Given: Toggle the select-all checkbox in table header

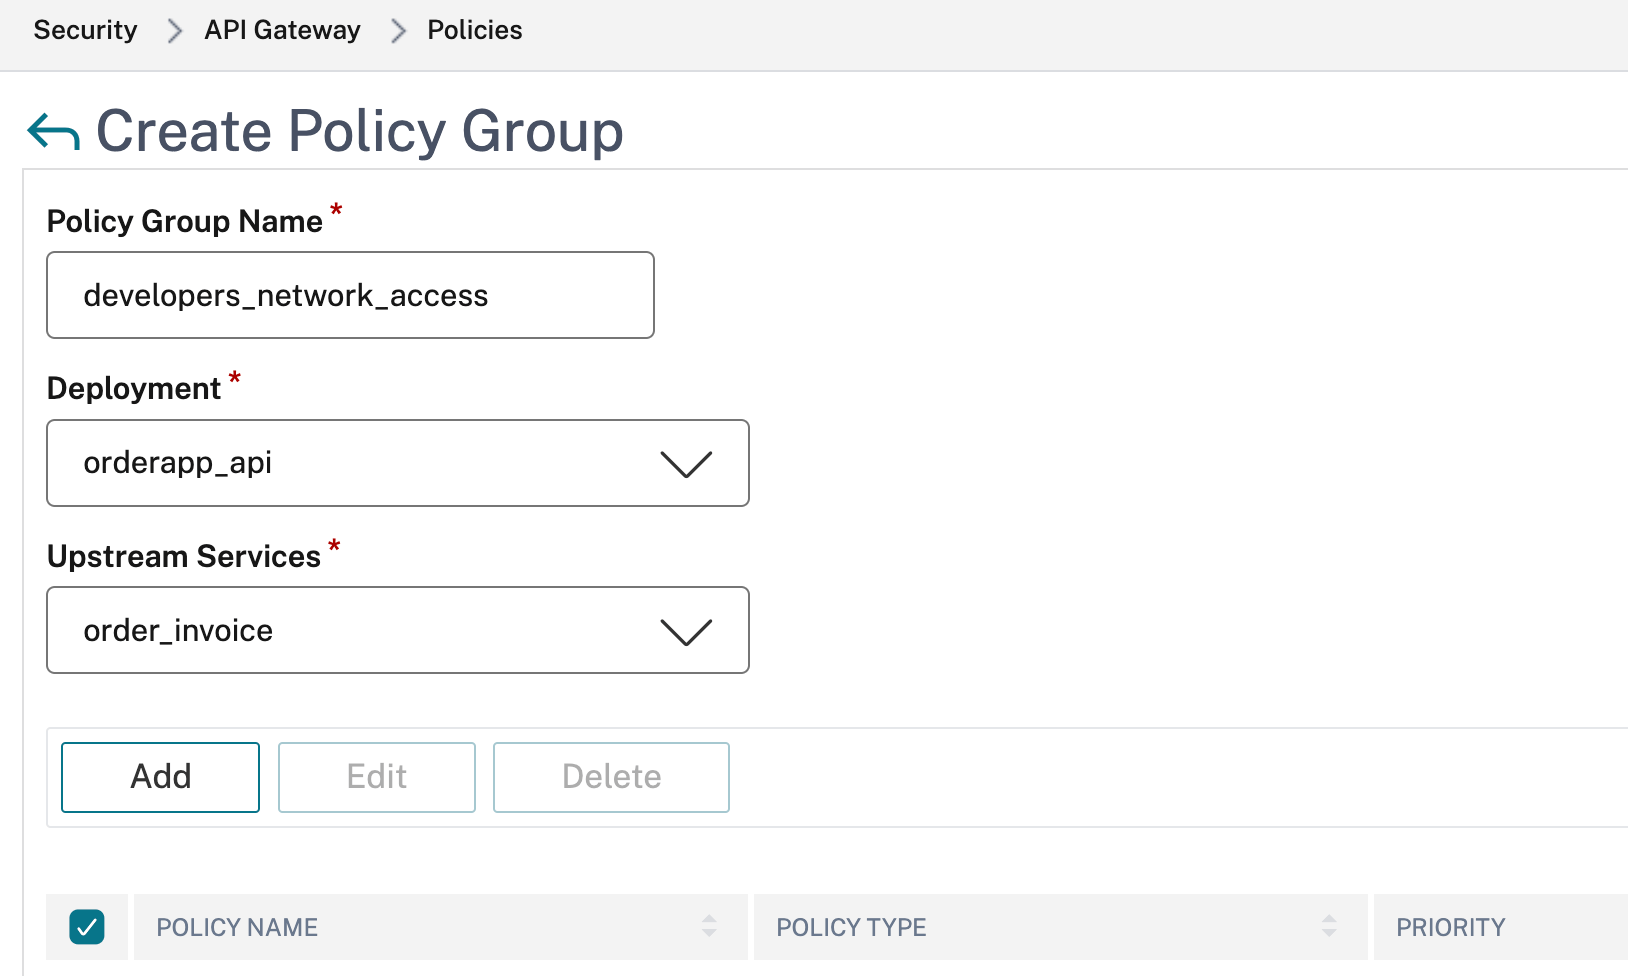Looking at the screenshot, I should [x=87, y=927].
